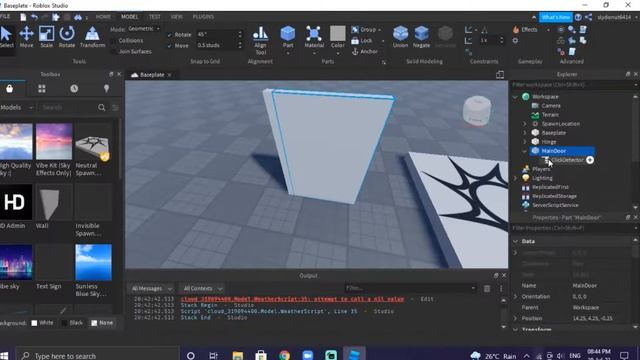Select ClickDetector in Explorer
Viewport: 640px width, 360px height.
point(567,160)
